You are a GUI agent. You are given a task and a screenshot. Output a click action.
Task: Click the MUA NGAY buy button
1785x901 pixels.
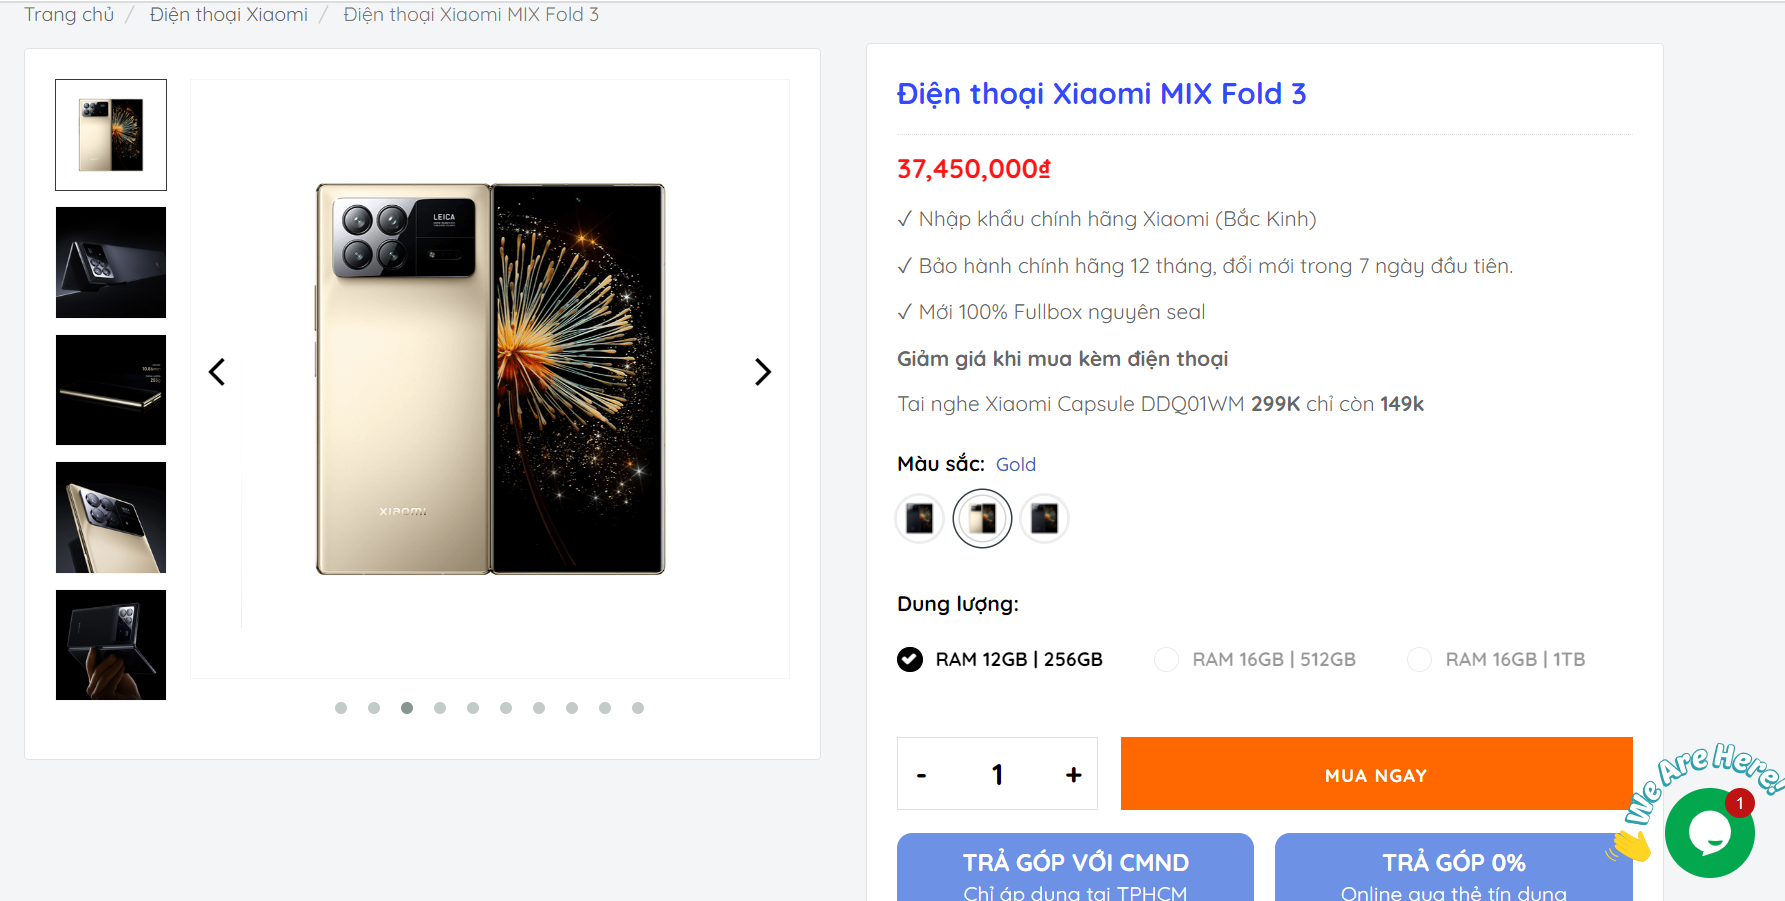tap(1376, 775)
